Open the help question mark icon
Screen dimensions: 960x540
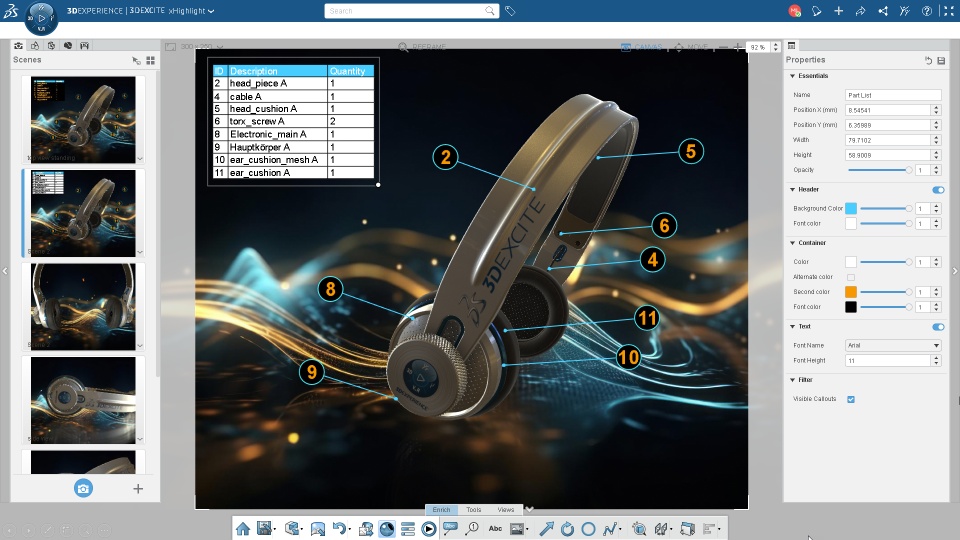(x=927, y=11)
